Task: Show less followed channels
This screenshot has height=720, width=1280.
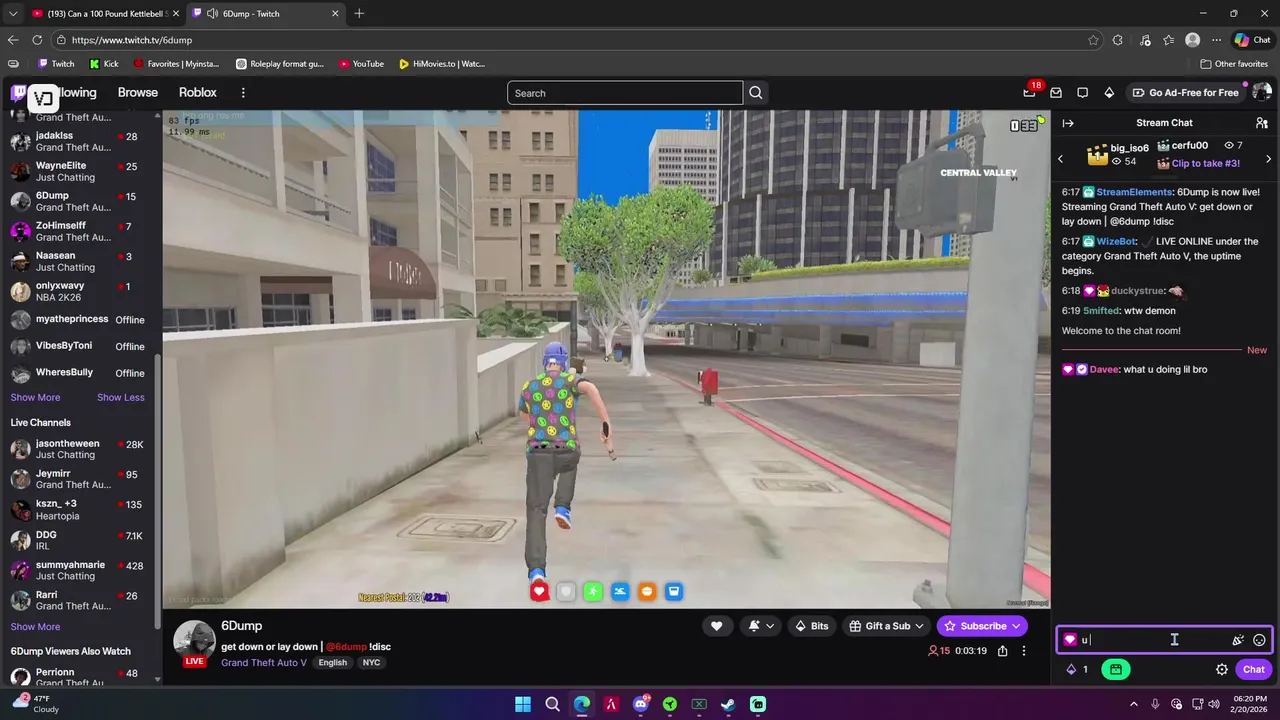Action: click(120, 397)
